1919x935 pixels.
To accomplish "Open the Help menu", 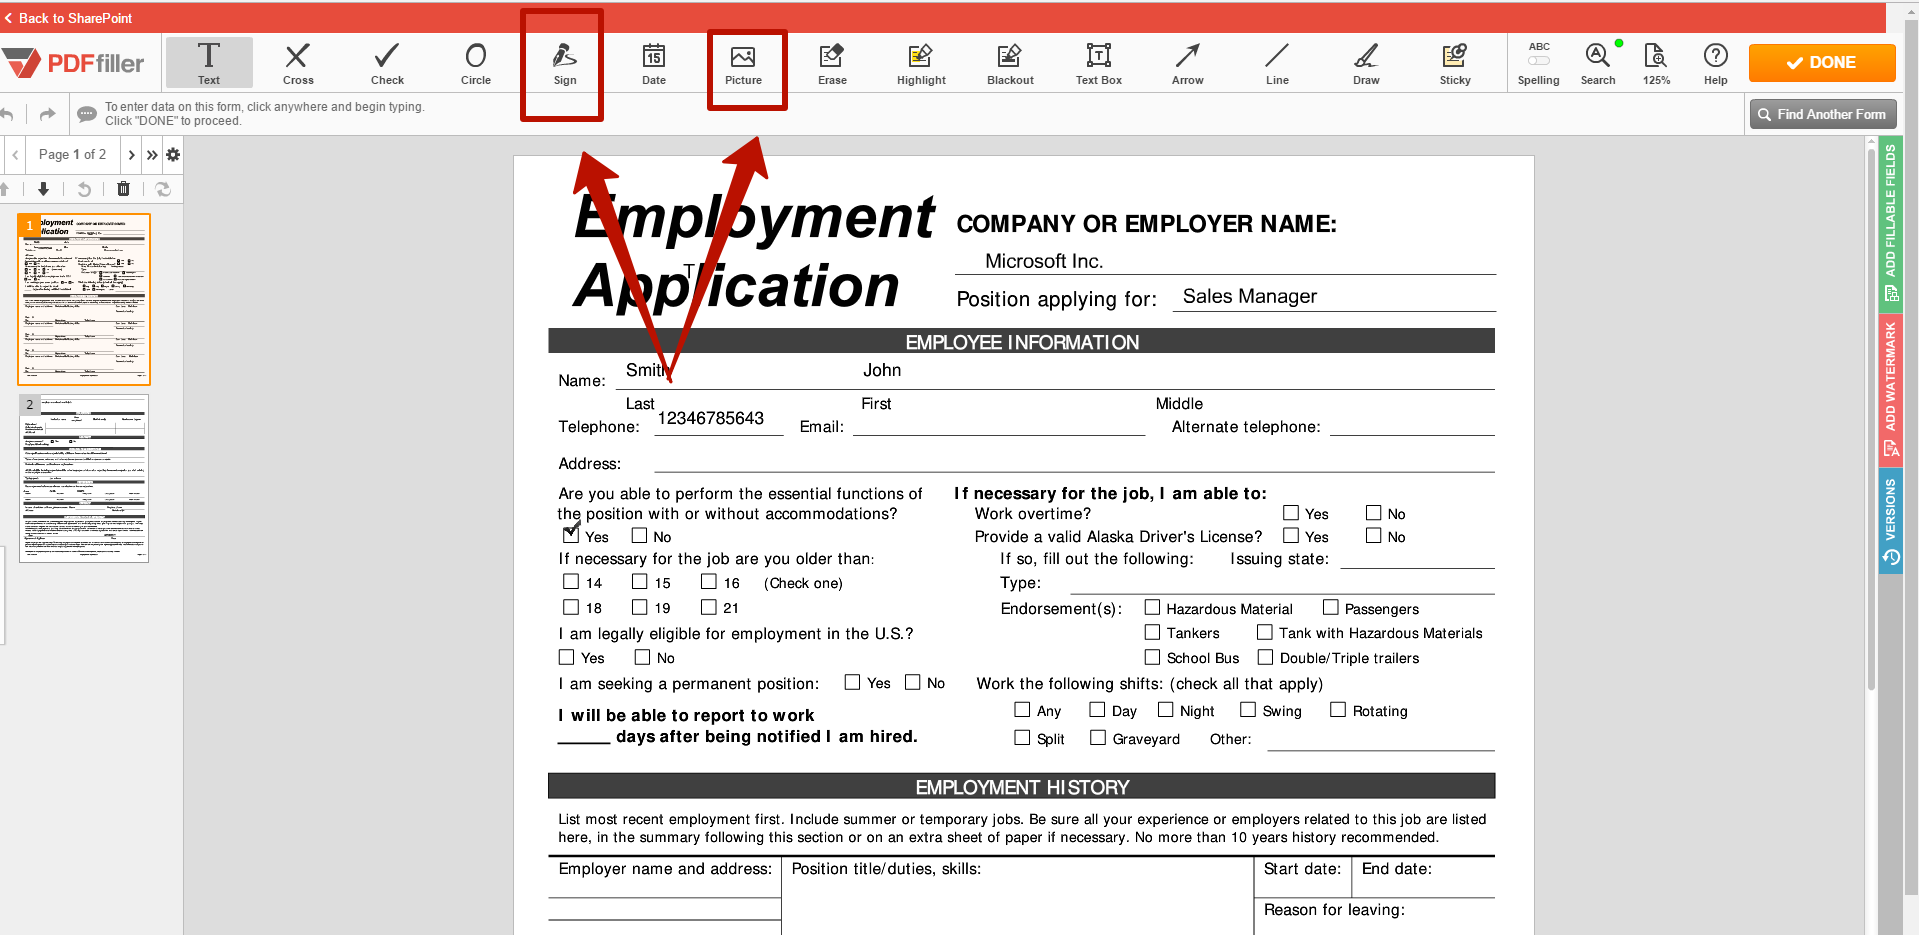I will pyautogui.click(x=1716, y=63).
